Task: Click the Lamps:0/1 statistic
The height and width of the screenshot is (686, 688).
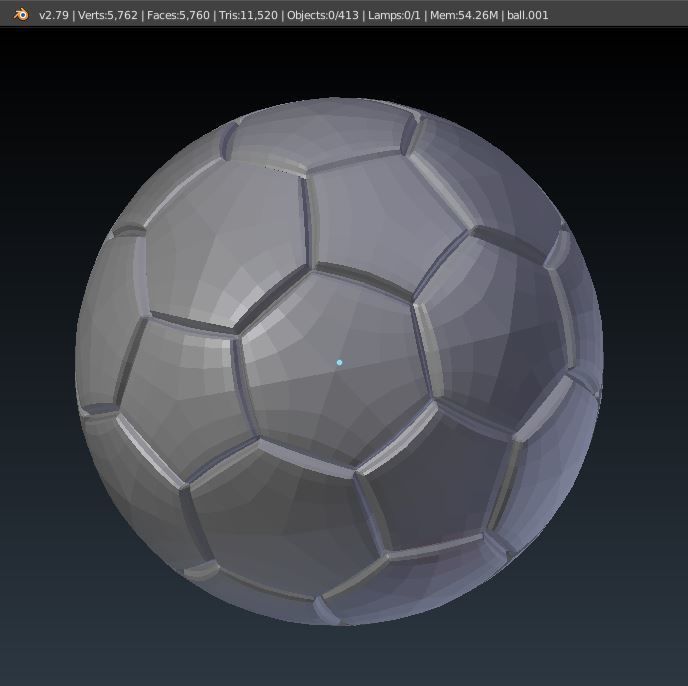Action: (x=394, y=15)
